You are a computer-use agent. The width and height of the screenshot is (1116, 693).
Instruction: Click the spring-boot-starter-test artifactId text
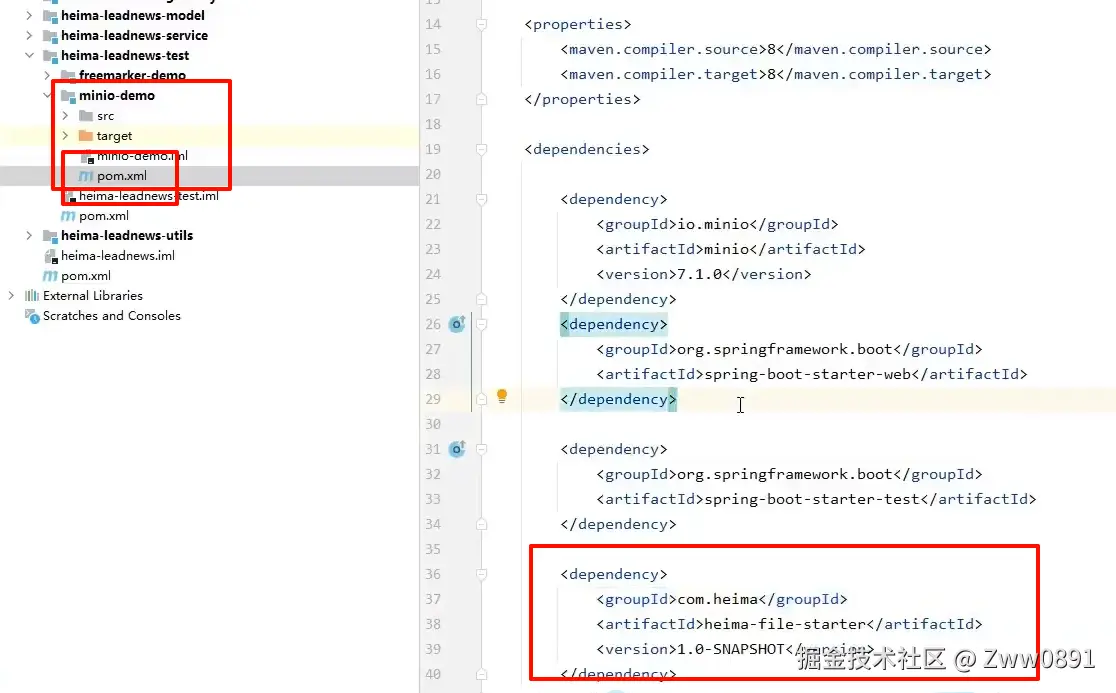(812, 499)
